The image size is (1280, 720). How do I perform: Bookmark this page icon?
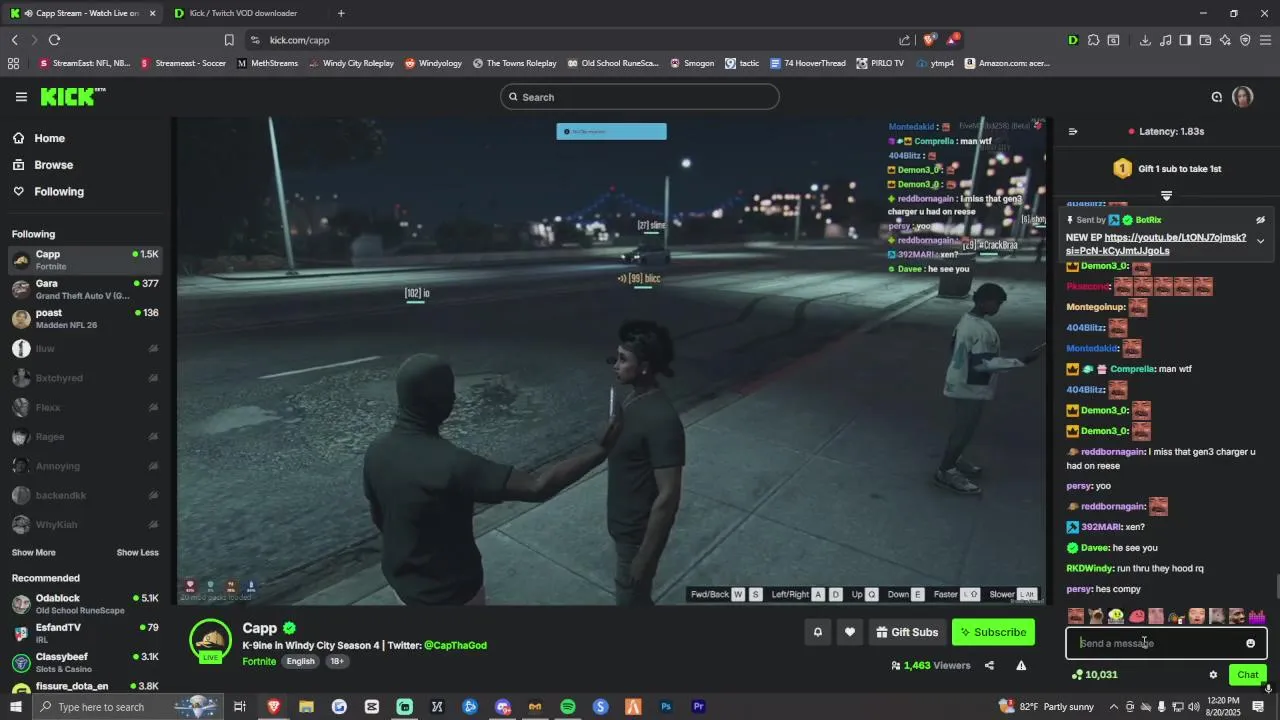tap(229, 40)
